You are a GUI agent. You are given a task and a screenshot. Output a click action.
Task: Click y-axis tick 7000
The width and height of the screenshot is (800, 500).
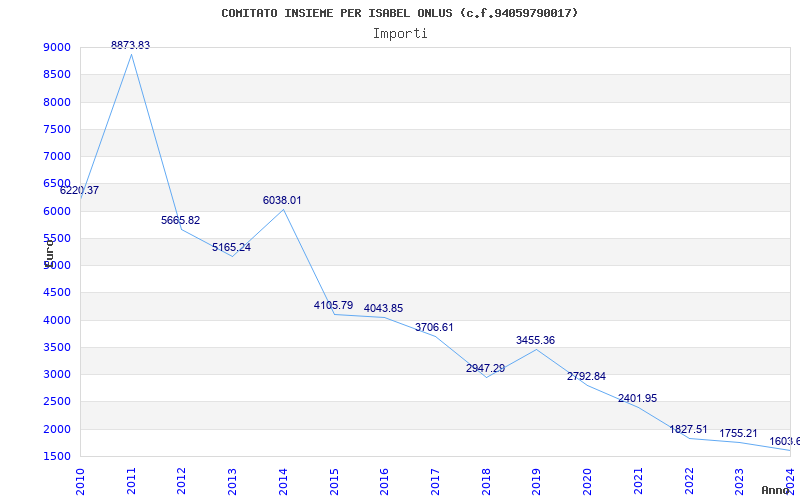[x=57, y=156]
